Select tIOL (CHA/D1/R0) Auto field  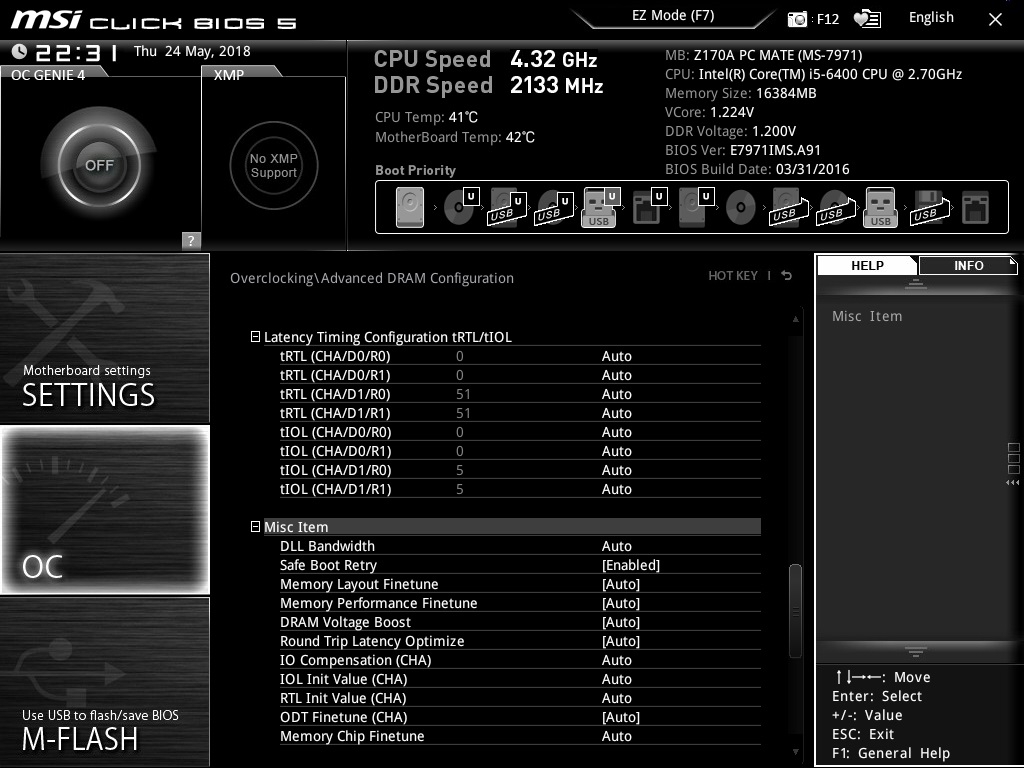616,470
